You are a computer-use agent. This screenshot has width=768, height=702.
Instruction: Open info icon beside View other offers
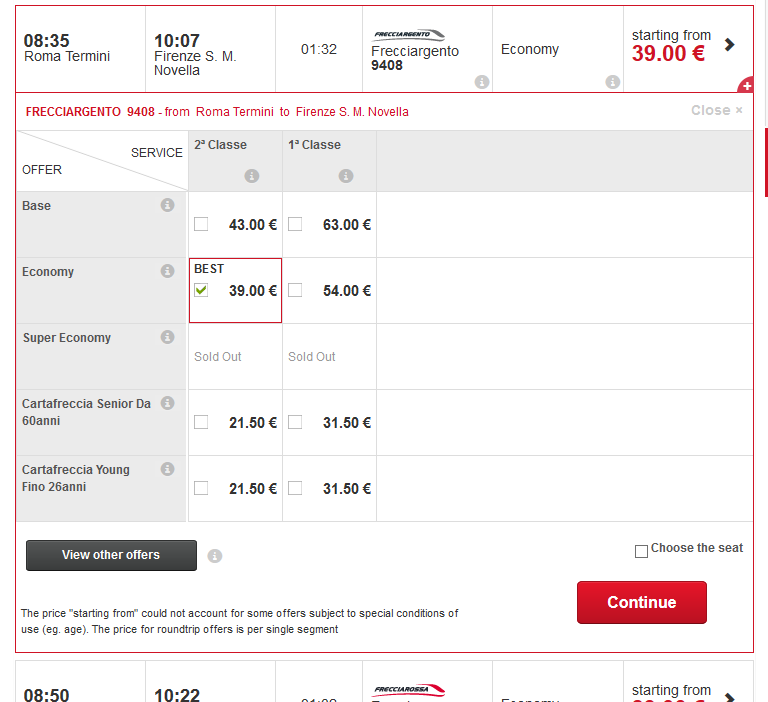pos(215,556)
